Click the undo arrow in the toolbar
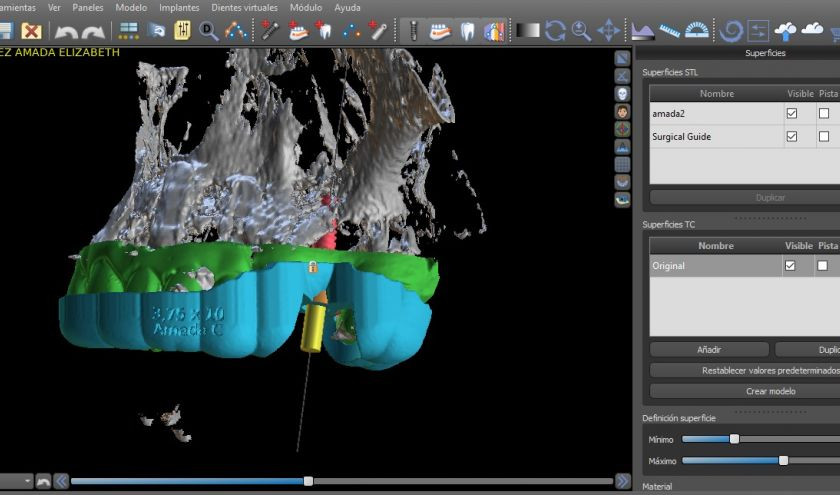This screenshot has height=495, width=840. (x=67, y=31)
